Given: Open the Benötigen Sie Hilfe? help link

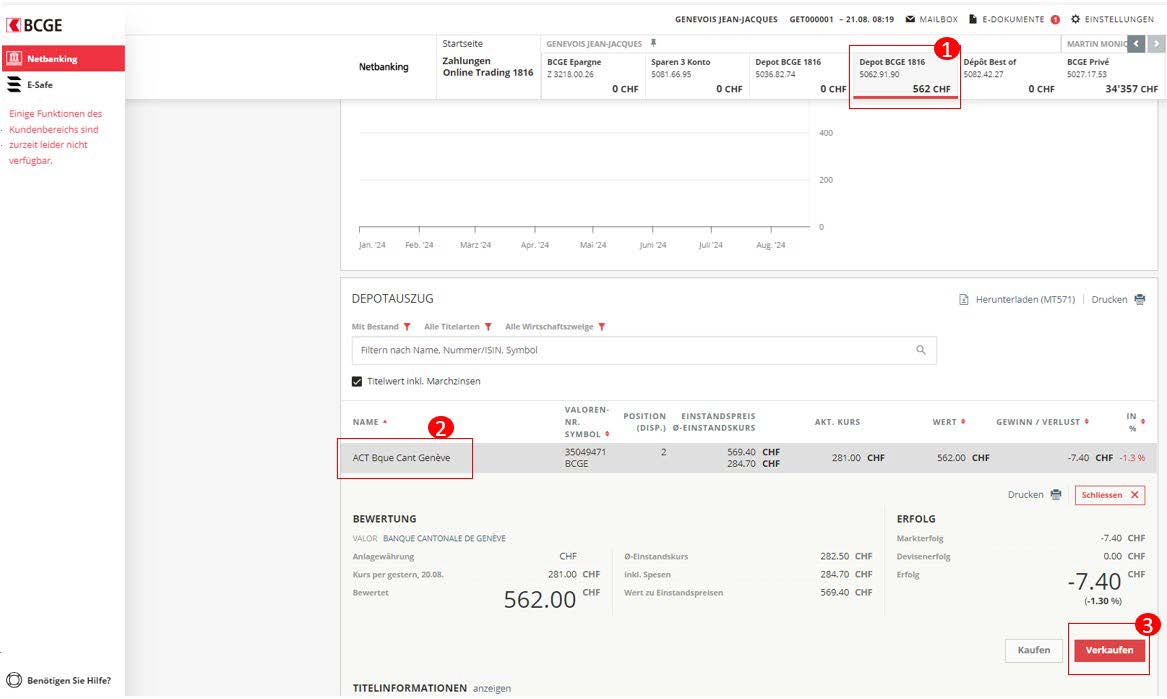Looking at the screenshot, I should [59, 680].
